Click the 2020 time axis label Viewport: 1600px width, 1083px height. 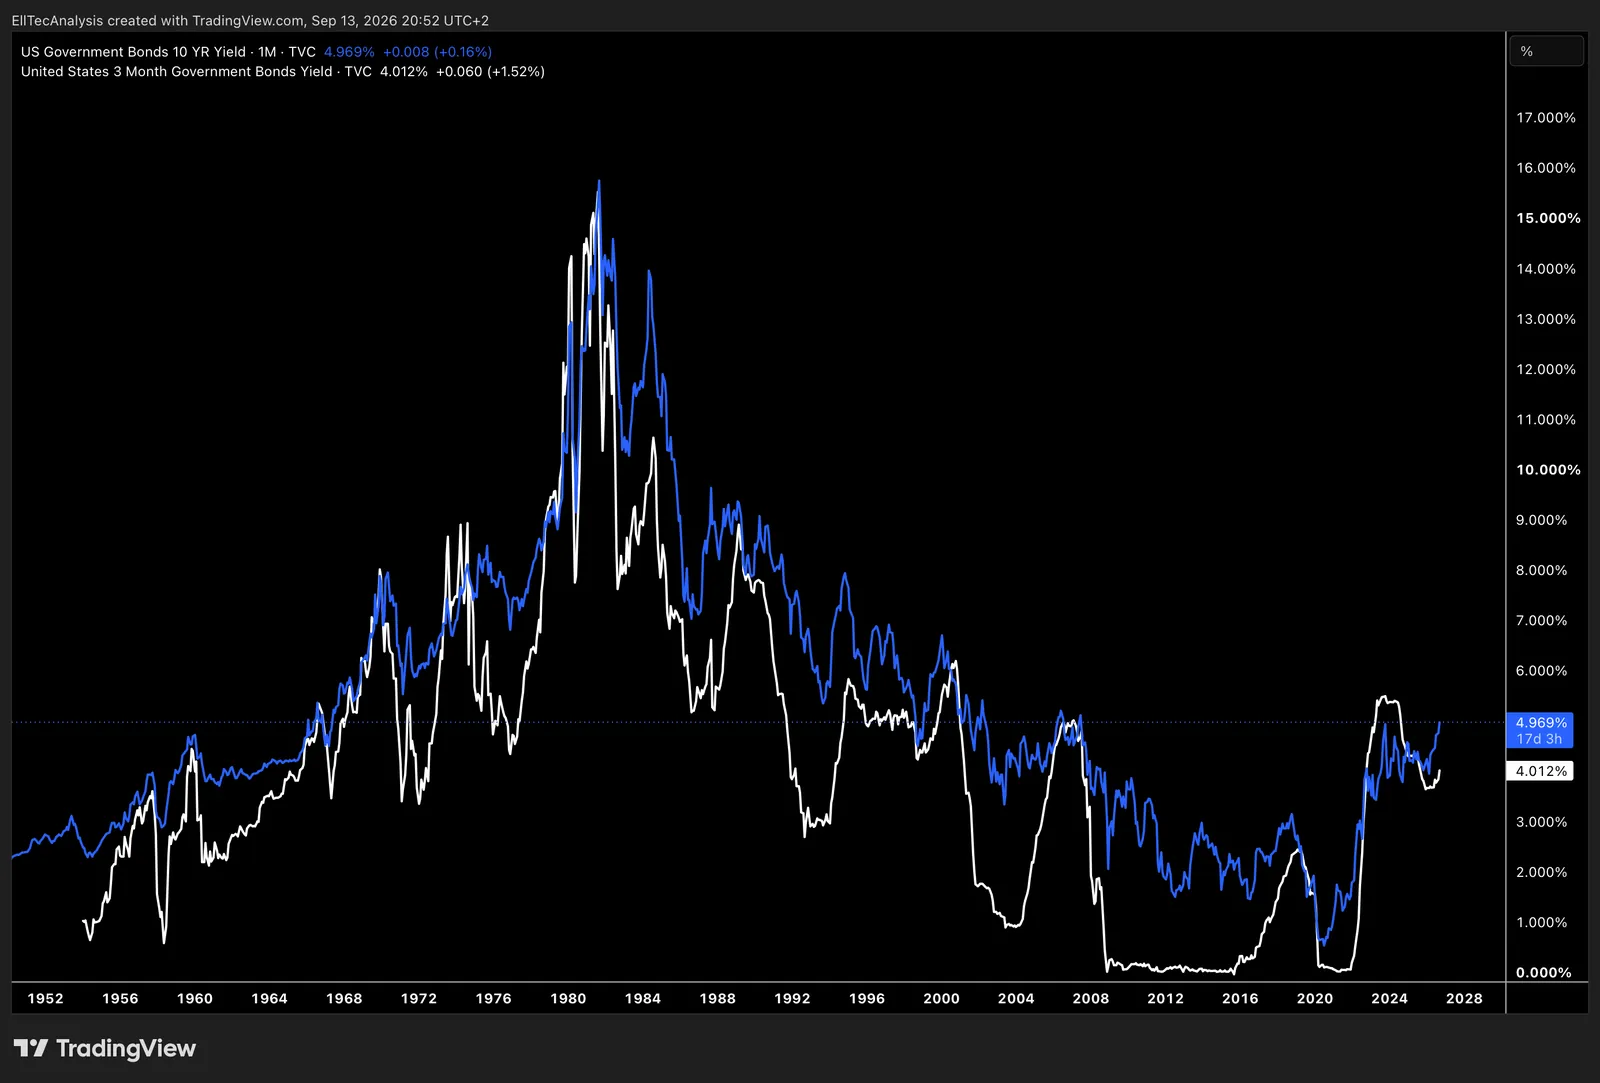coord(1315,999)
